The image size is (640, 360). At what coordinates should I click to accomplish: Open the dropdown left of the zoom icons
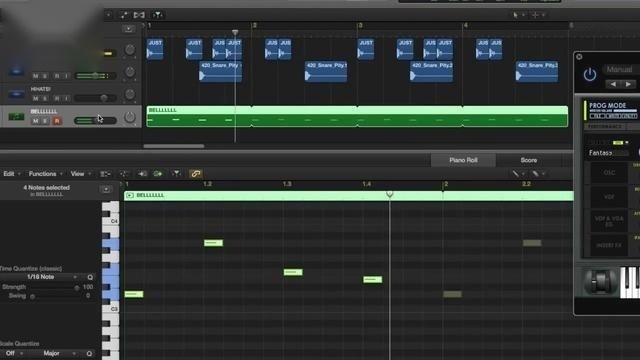tap(109, 15)
